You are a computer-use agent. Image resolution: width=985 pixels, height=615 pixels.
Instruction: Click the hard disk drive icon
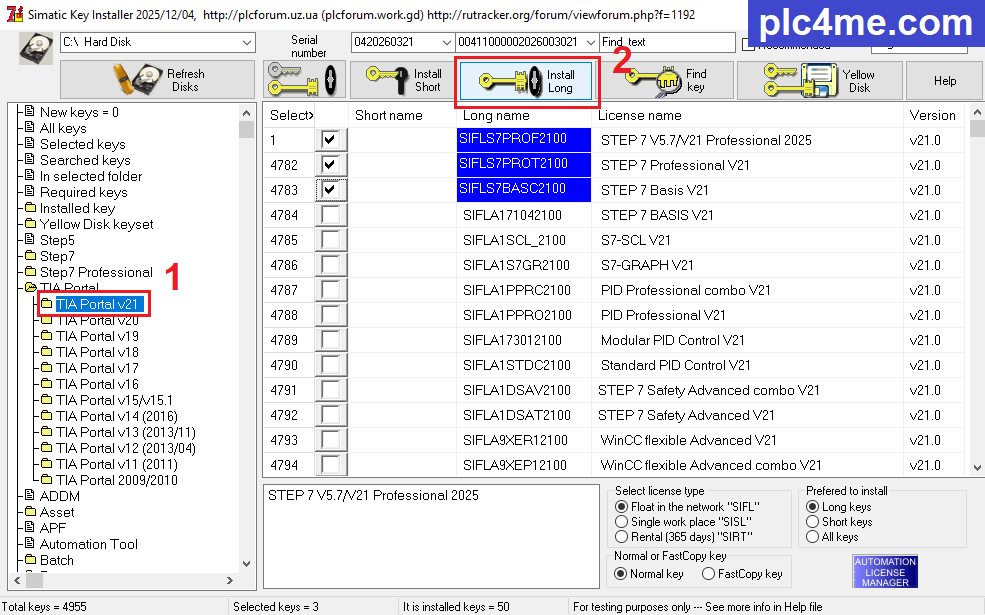(36, 47)
